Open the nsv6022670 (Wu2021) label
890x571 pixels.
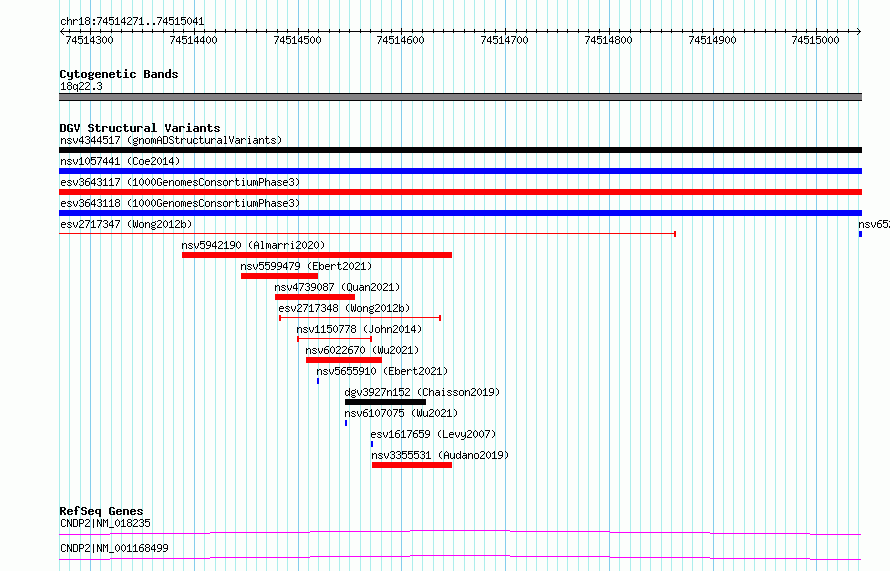(x=362, y=350)
